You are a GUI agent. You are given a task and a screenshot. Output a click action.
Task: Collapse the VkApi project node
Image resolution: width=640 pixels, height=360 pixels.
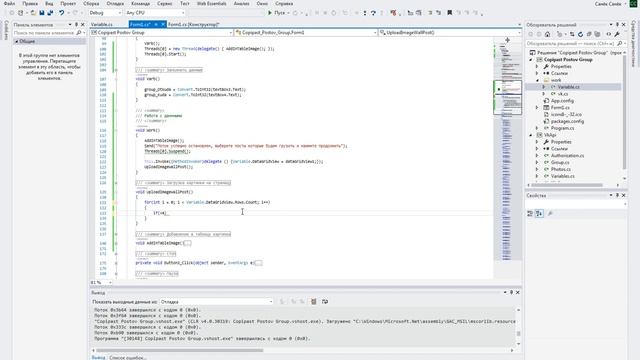(531, 135)
